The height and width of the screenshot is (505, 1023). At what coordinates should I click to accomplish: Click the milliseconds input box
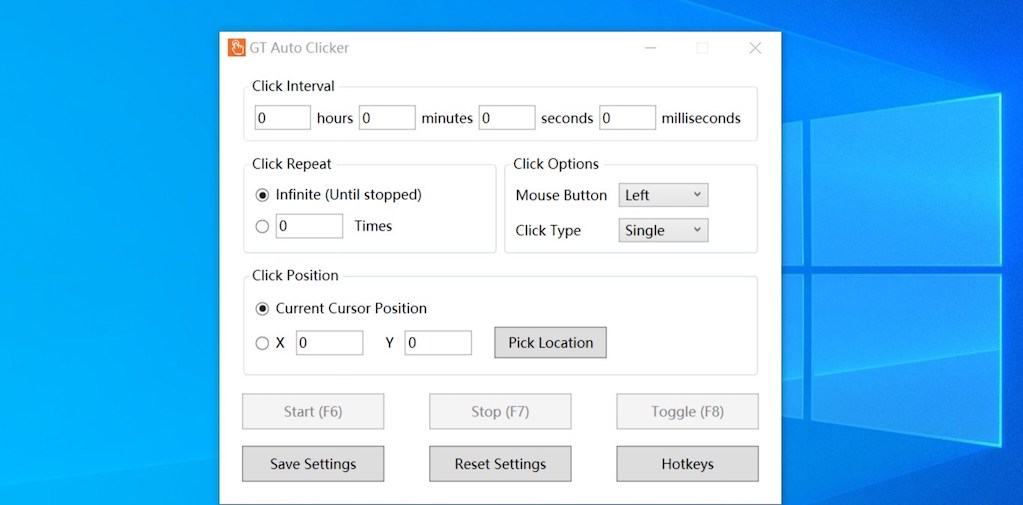pyautogui.click(x=627, y=118)
